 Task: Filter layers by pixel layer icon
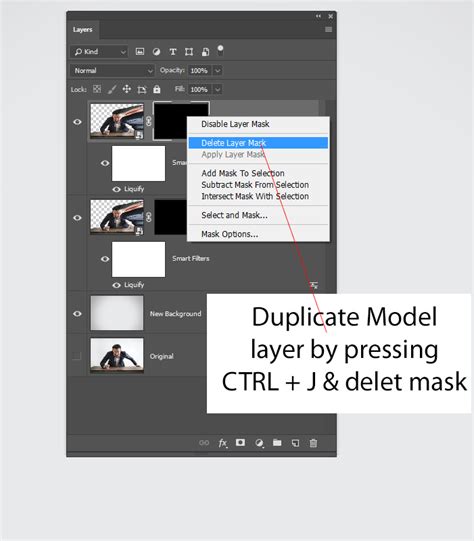140,52
